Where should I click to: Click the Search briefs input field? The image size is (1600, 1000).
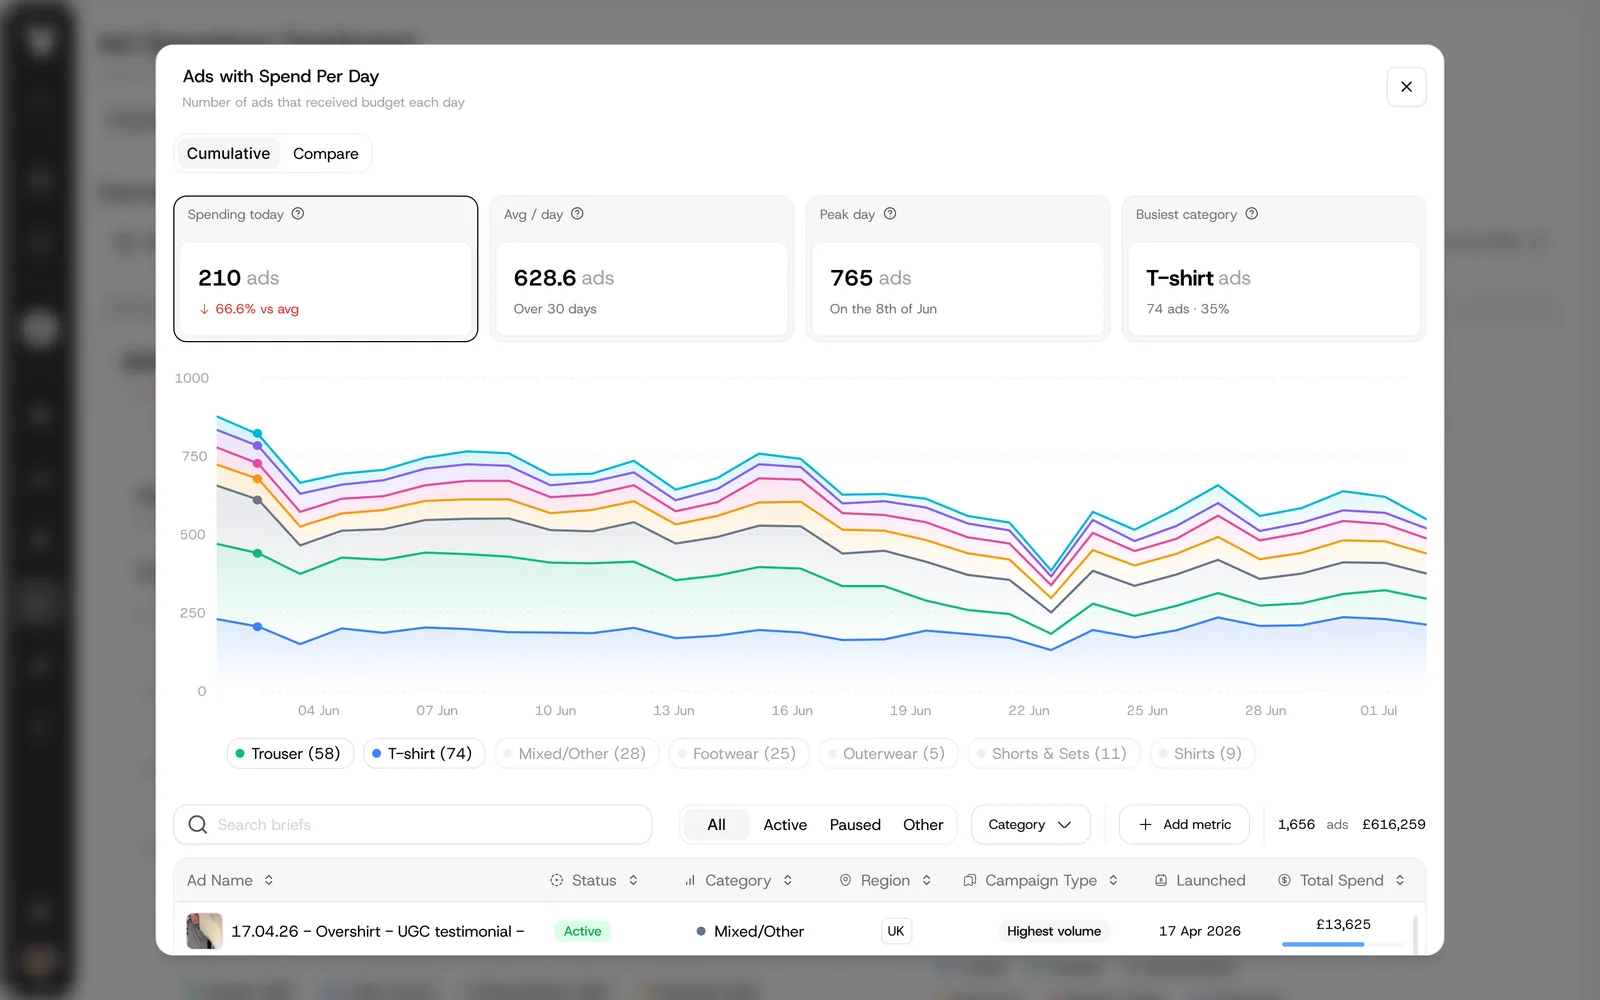click(x=413, y=824)
